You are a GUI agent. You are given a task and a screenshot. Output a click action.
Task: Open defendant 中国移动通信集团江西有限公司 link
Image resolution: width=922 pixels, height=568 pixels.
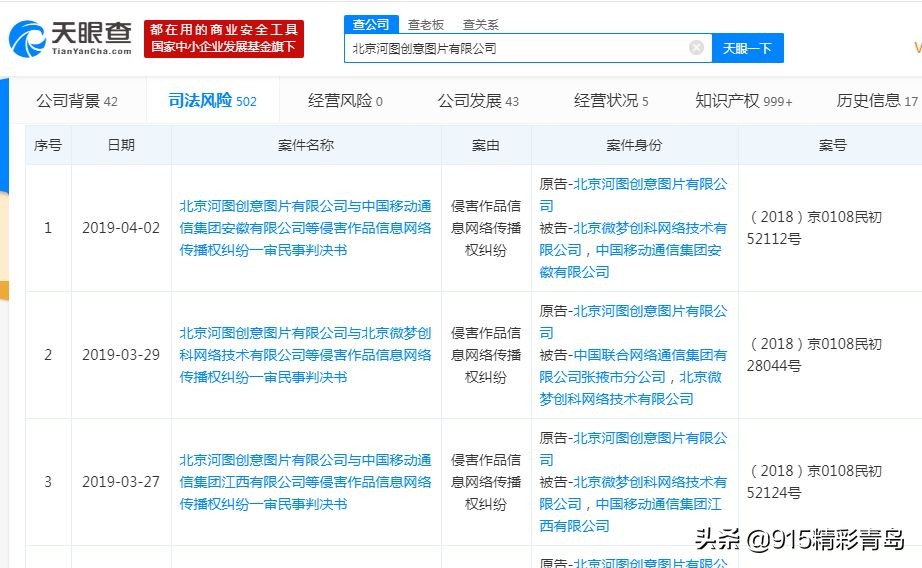point(630,515)
